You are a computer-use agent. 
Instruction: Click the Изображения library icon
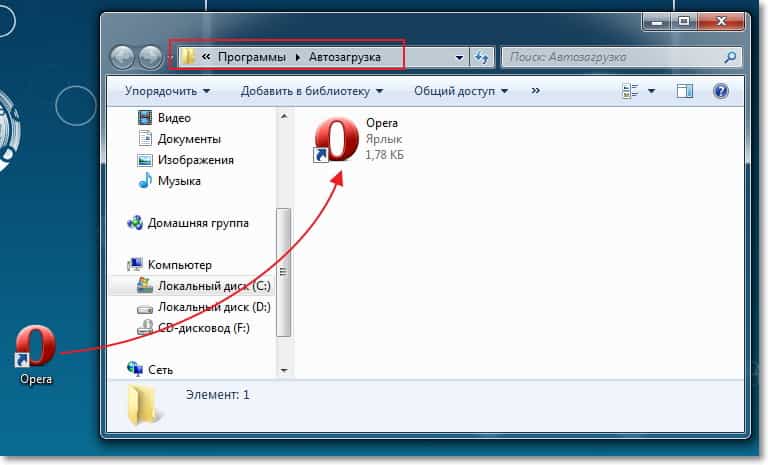tap(144, 160)
